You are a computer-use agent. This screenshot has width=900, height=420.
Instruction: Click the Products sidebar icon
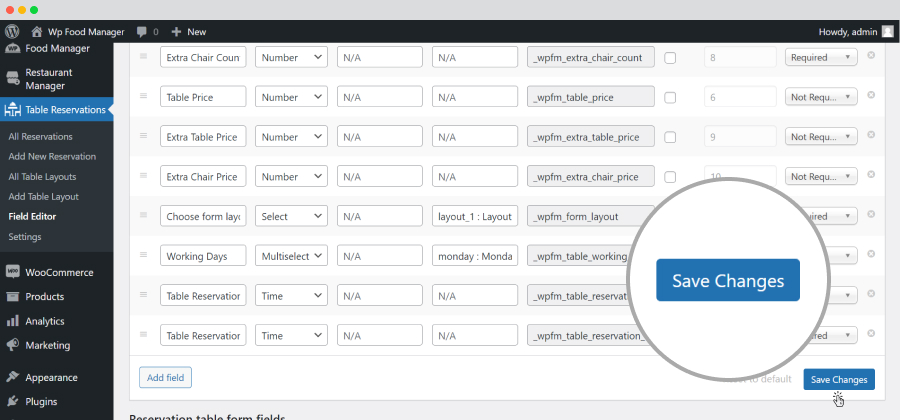coord(12,297)
